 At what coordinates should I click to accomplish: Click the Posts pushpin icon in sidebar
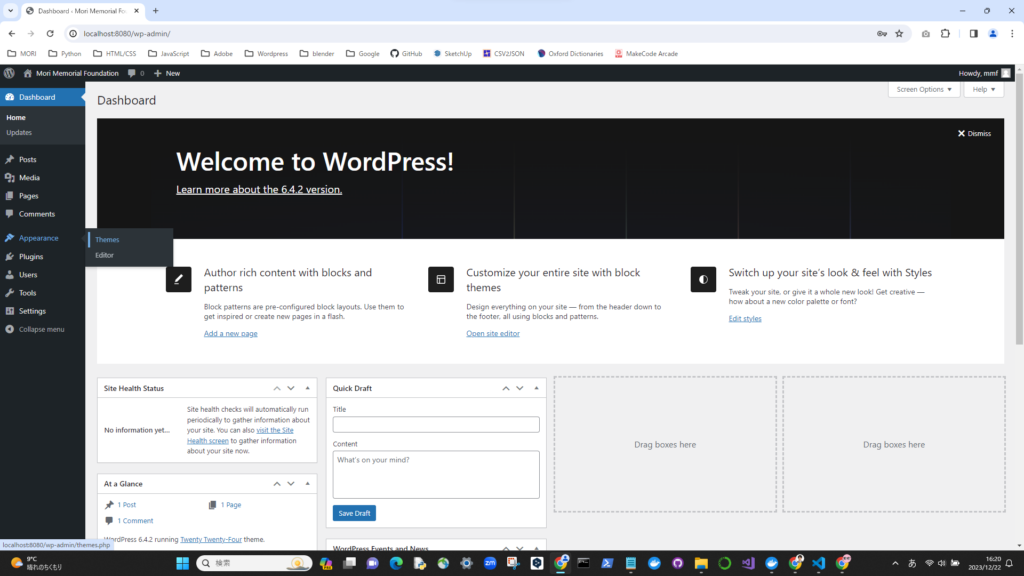(9, 159)
